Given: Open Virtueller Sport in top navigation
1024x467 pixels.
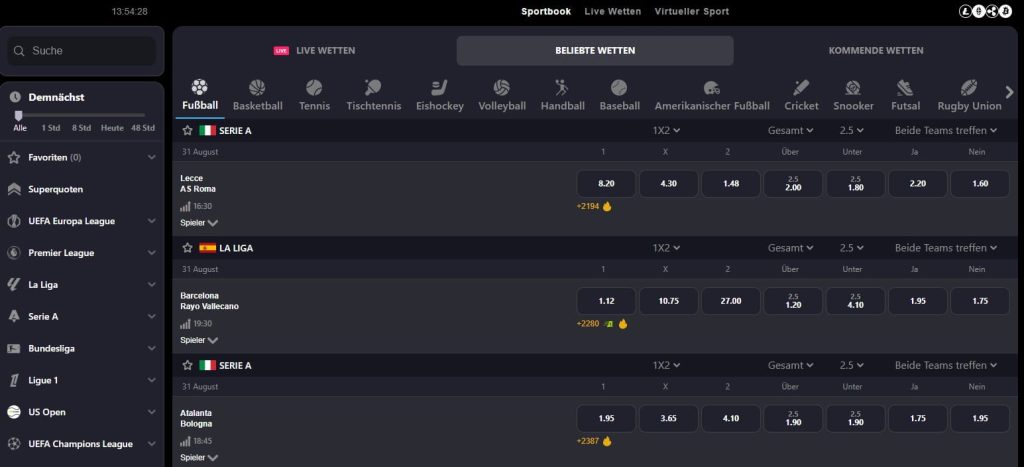Looking at the screenshot, I should pyautogui.click(x=692, y=11).
